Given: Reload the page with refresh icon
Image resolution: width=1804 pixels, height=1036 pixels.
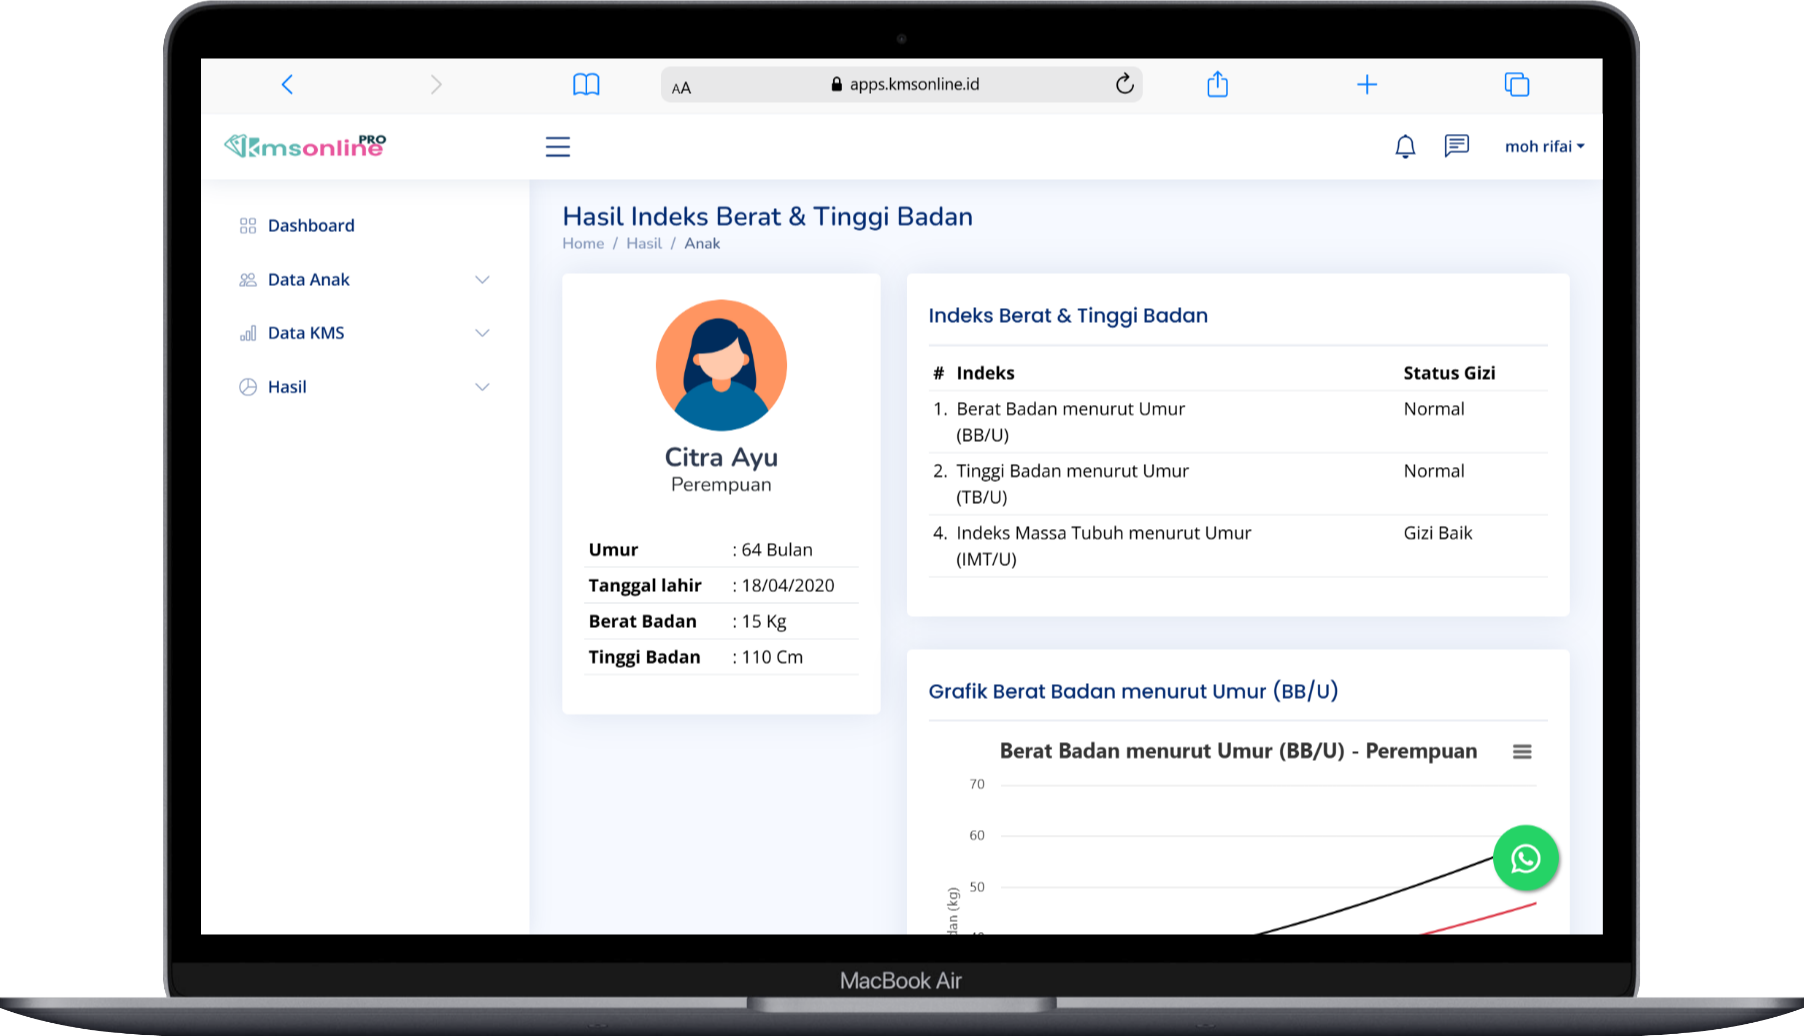Looking at the screenshot, I should pyautogui.click(x=1124, y=85).
